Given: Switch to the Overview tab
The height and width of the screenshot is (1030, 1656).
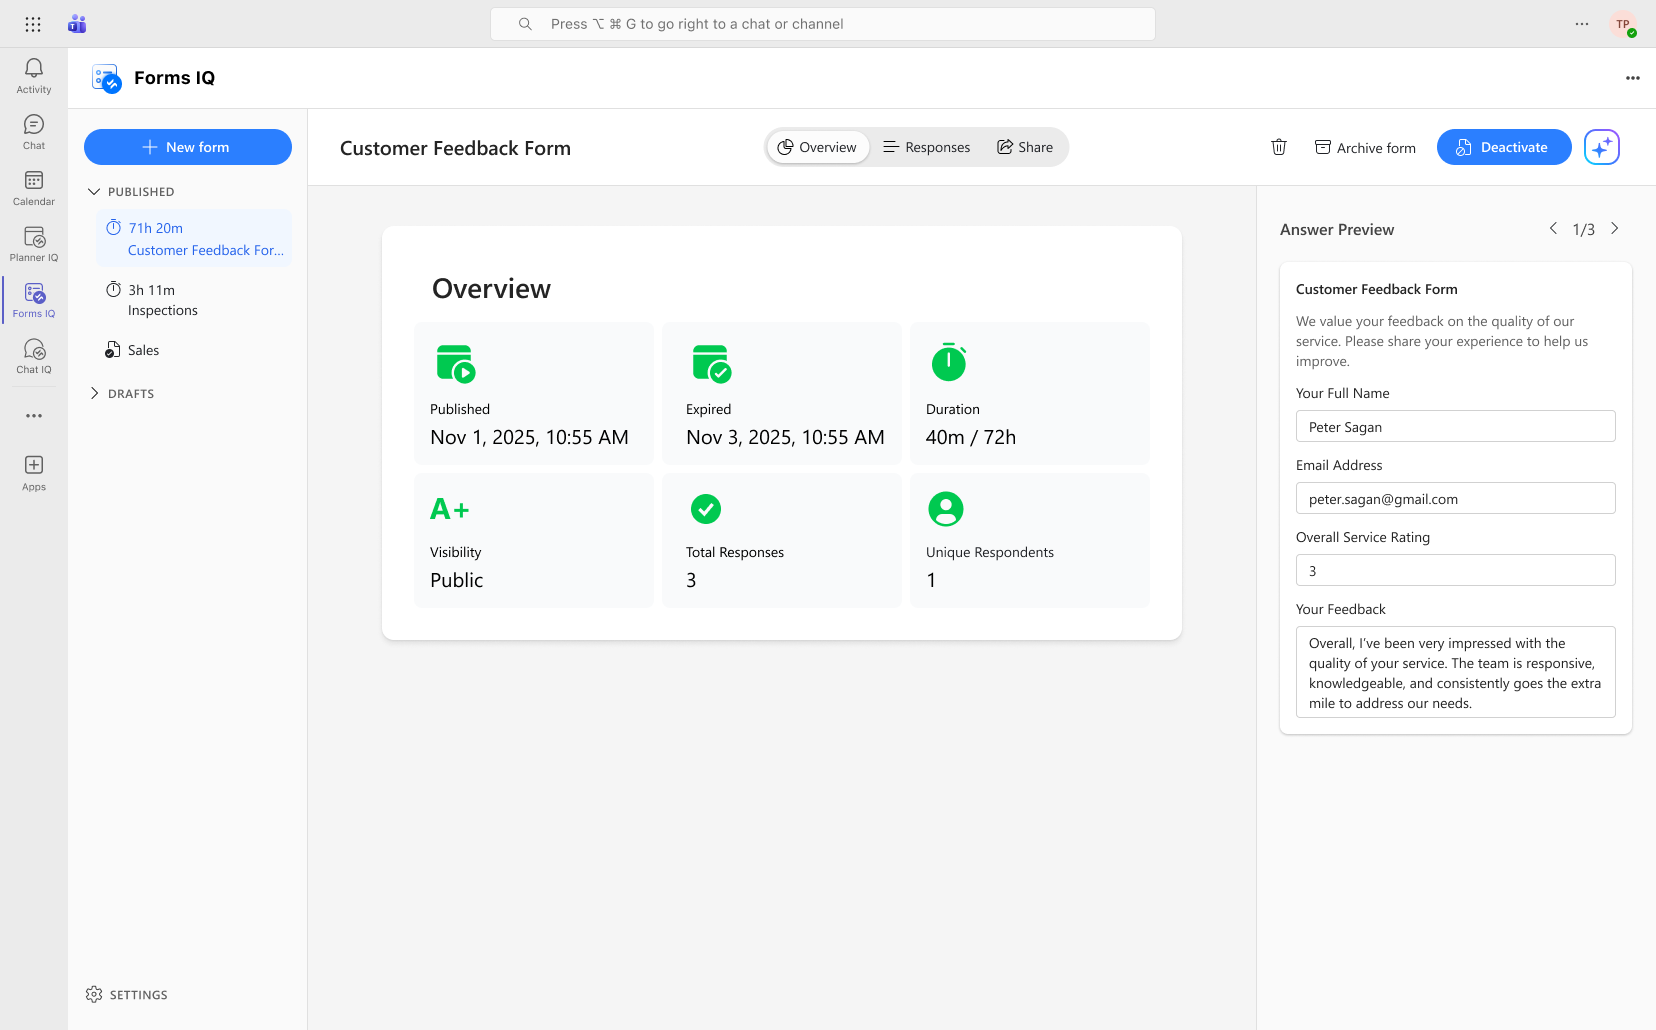Looking at the screenshot, I should (x=818, y=147).
